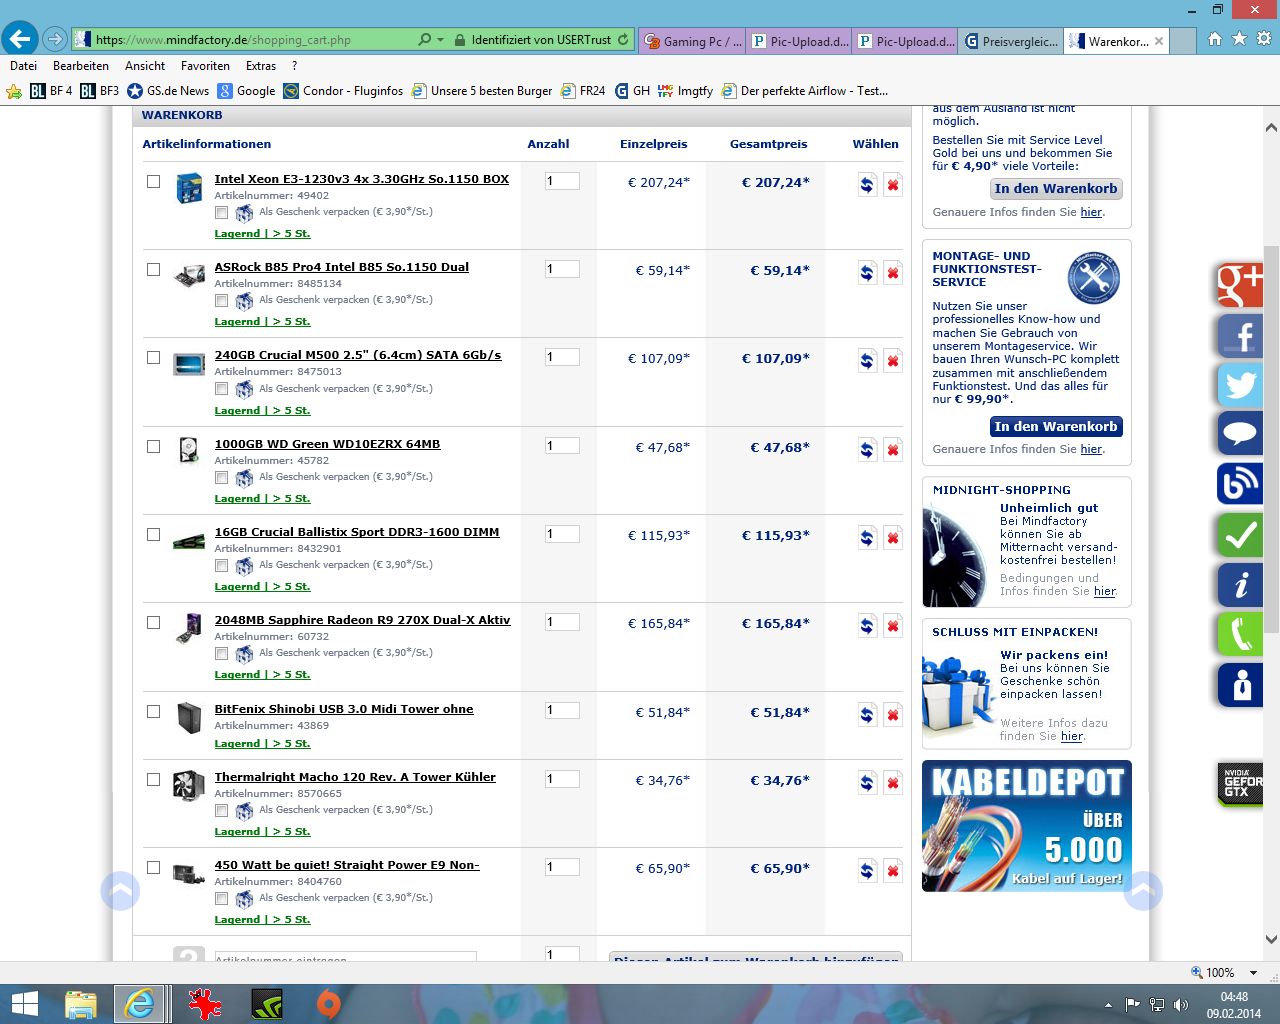Click the scroll-to-top arrow circle on left
The width and height of the screenshot is (1280, 1024).
(x=120, y=890)
